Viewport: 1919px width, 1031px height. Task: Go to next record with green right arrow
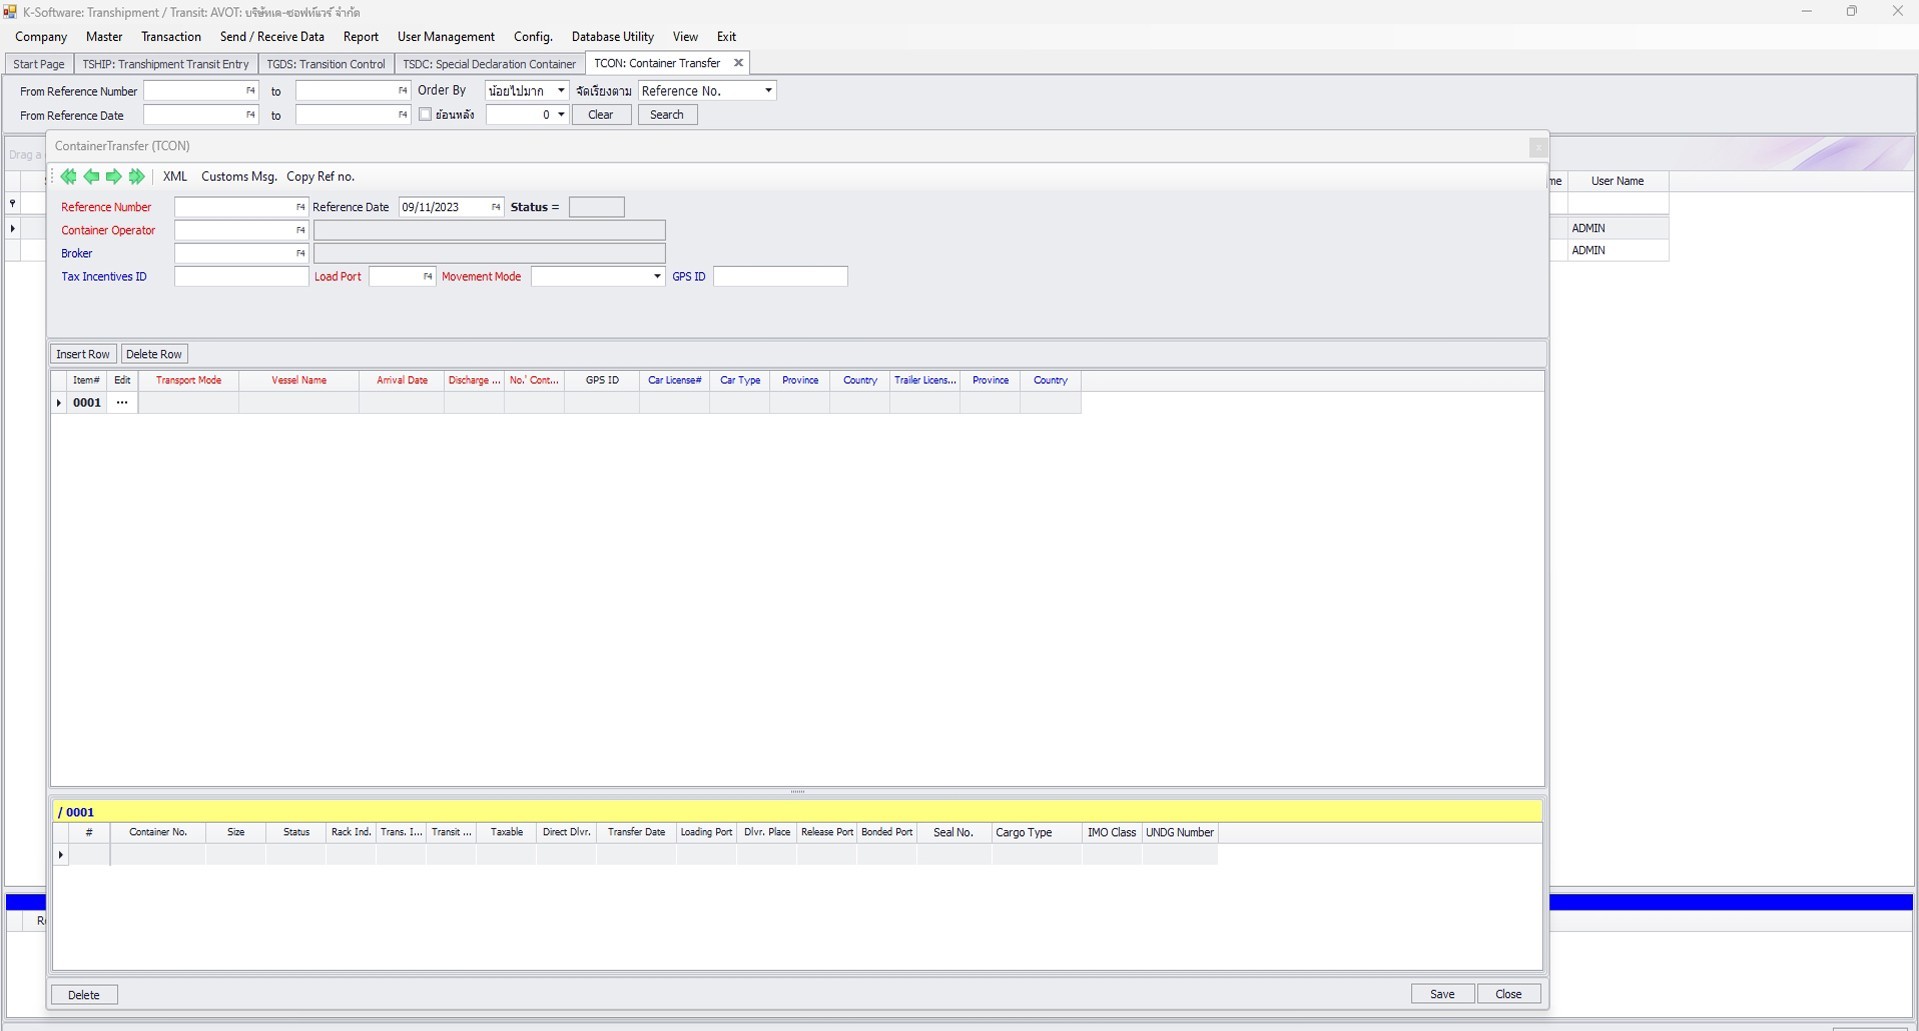tap(114, 176)
